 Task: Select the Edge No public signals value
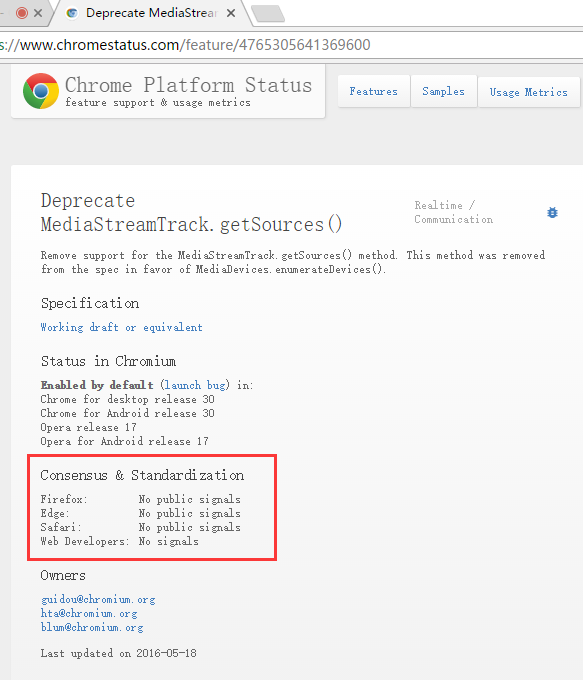point(190,513)
